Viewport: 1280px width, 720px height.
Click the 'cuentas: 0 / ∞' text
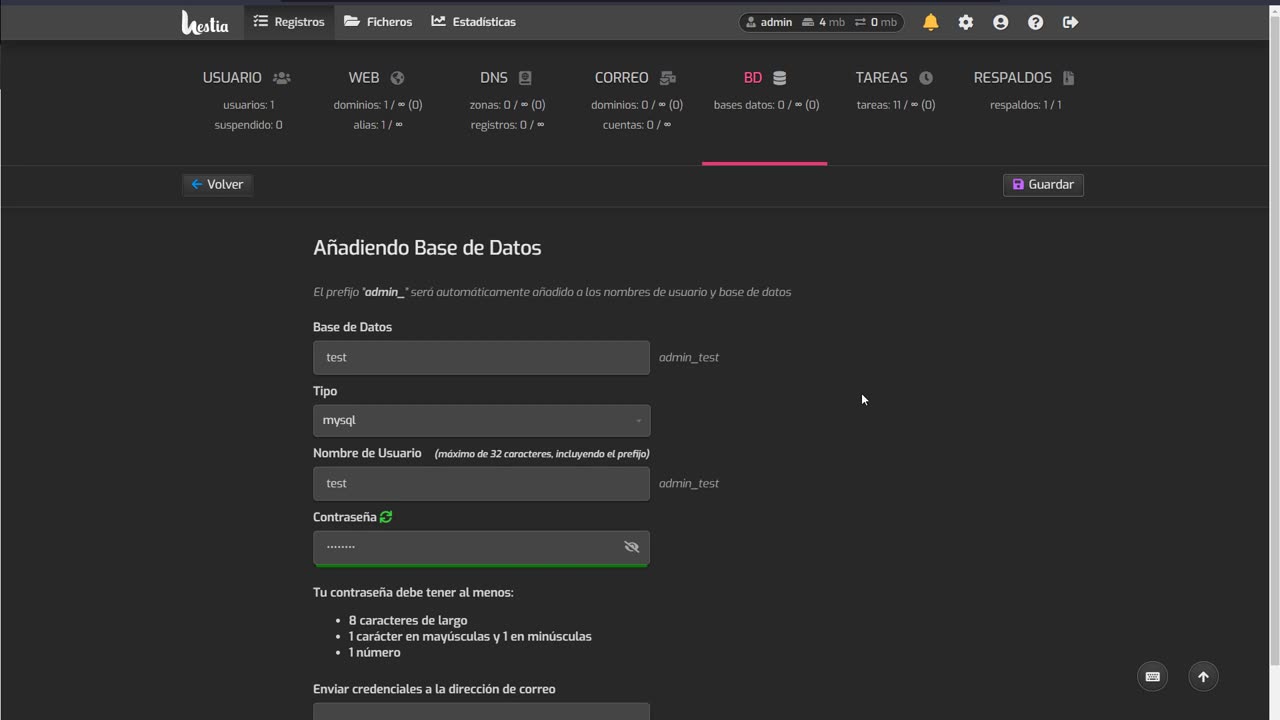tap(637, 125)
